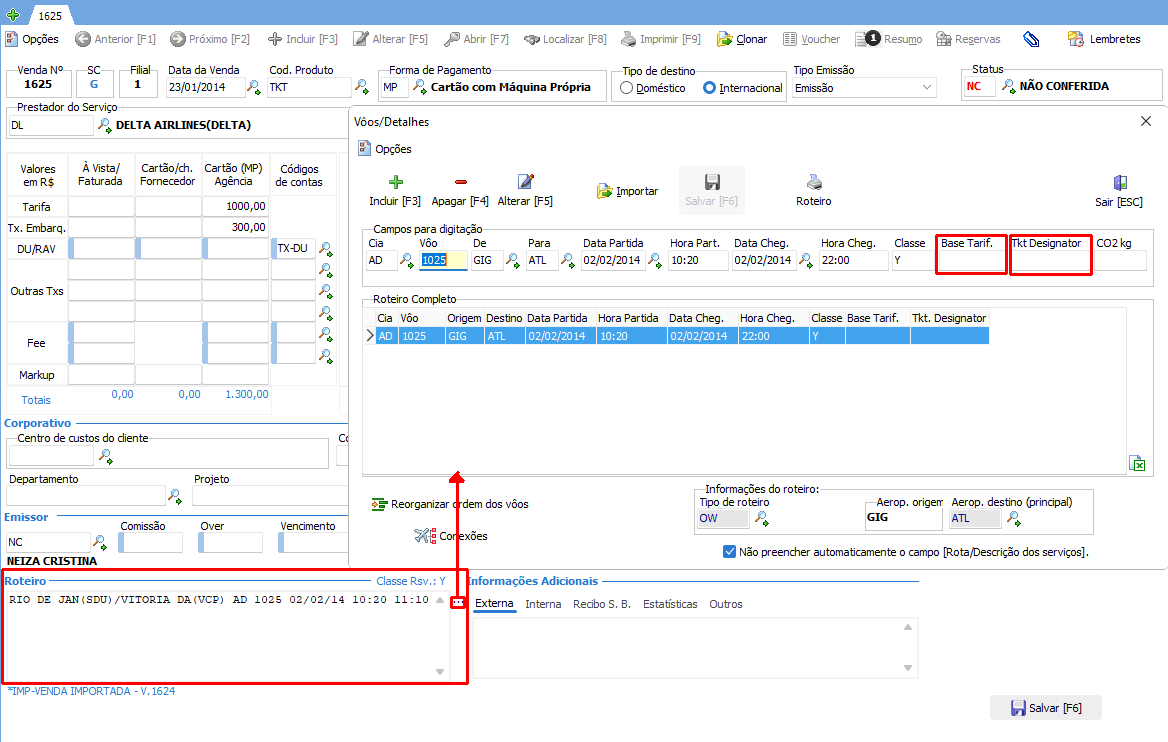1168x742 pixels.
Task: Click calendar lookup for Data Cheg.
Action: coord(805,260)
